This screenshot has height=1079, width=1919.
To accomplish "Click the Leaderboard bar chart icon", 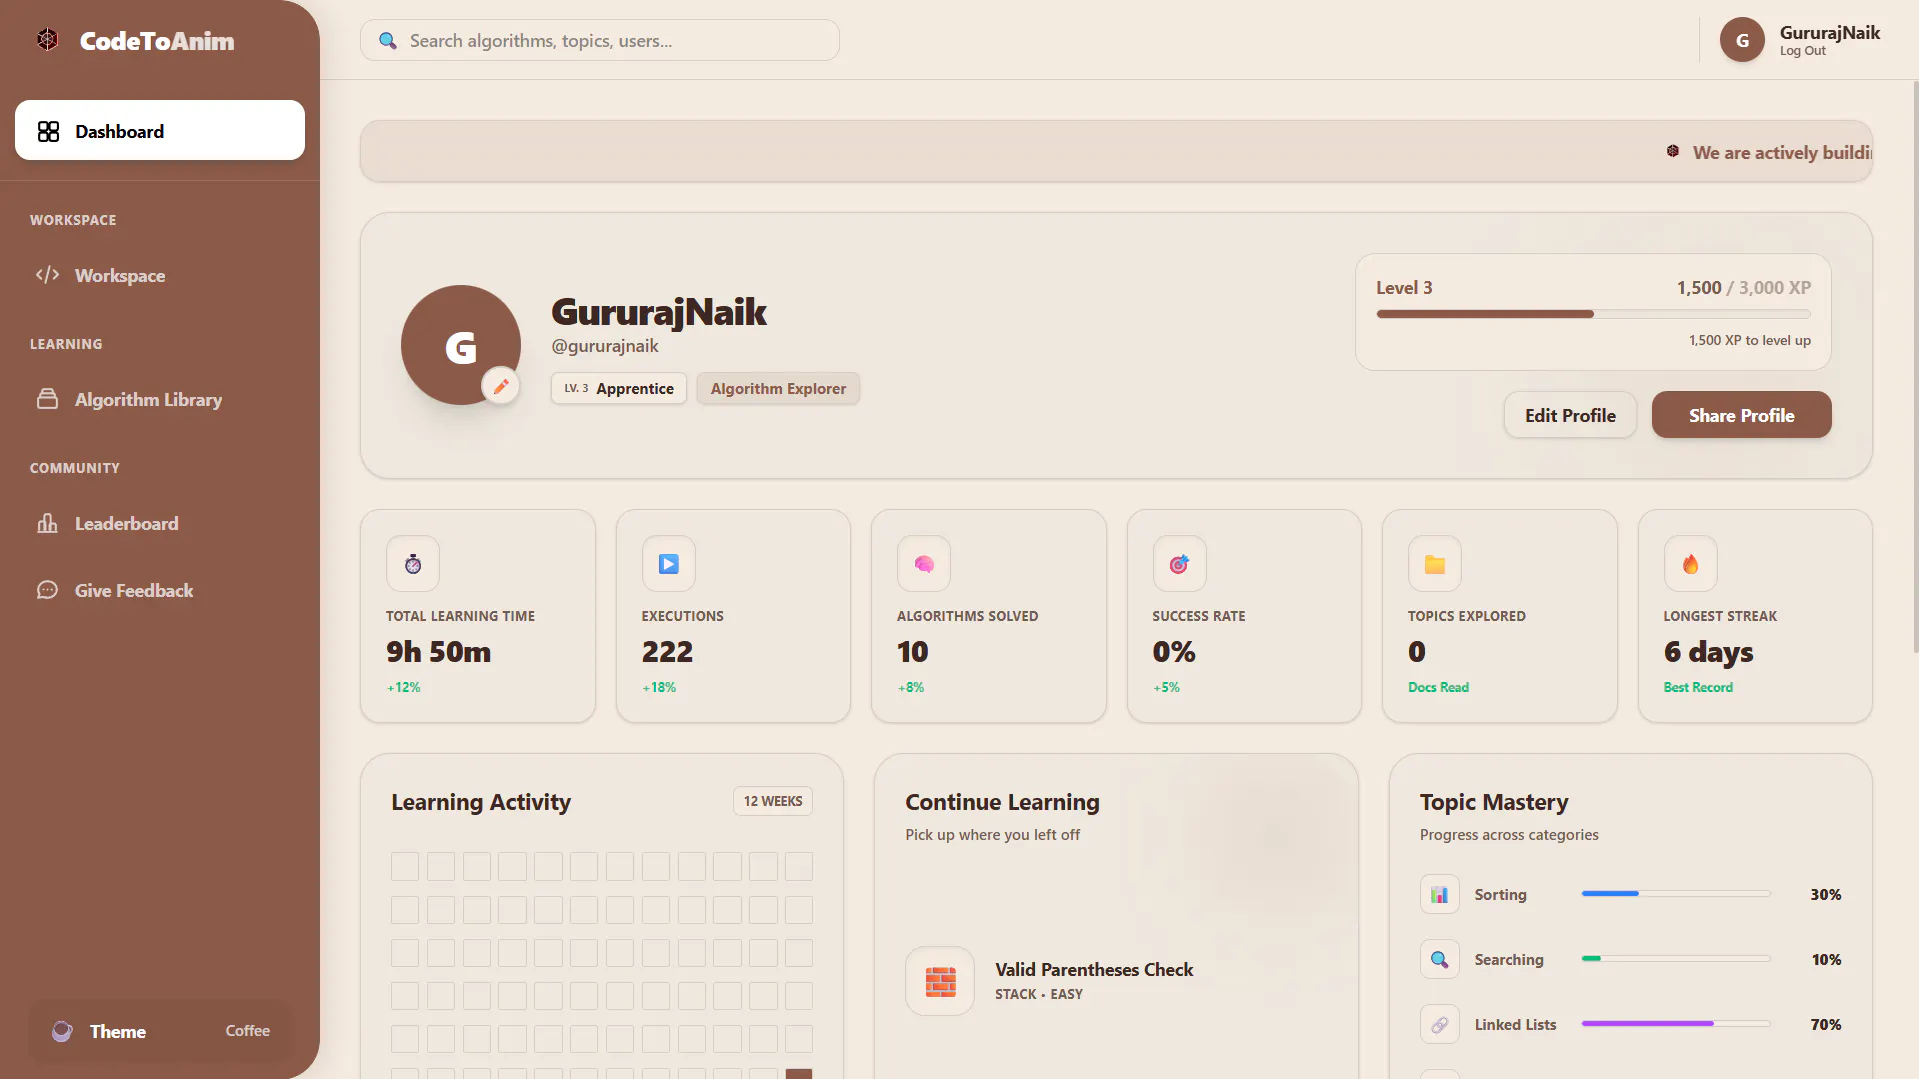I will [x=47, y=523].
